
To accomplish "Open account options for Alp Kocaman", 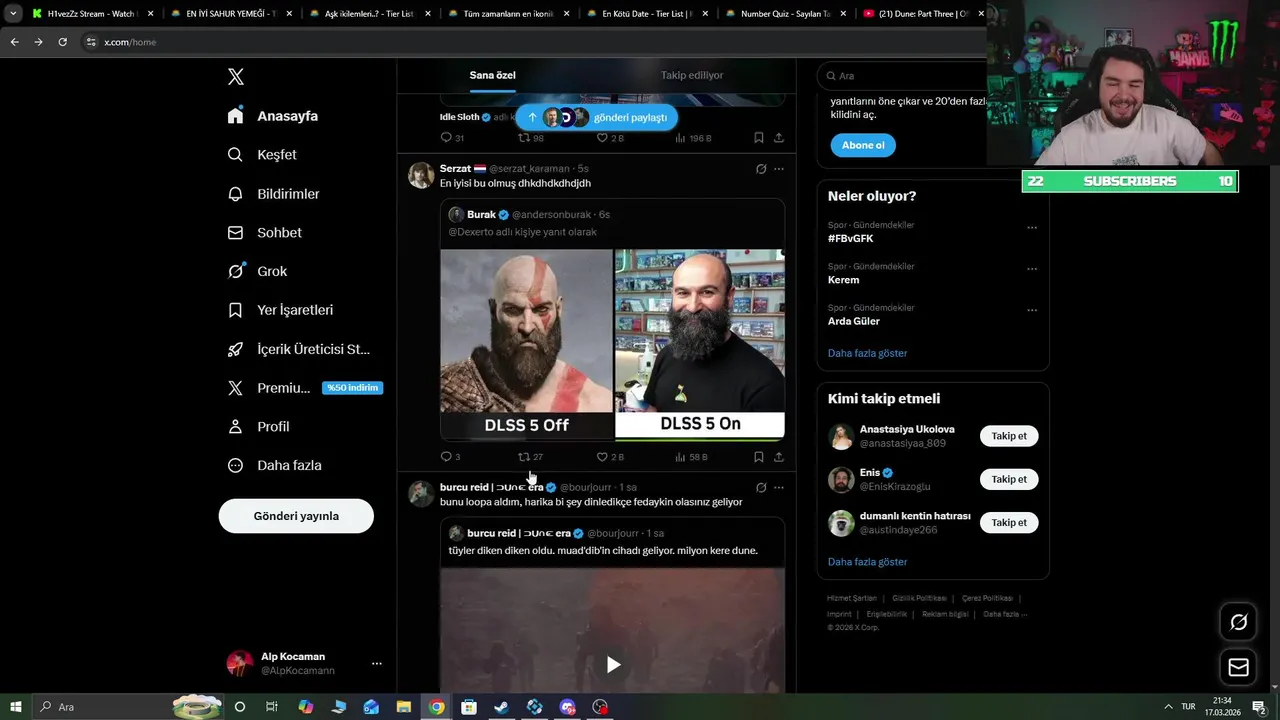I will pos(376,663).
